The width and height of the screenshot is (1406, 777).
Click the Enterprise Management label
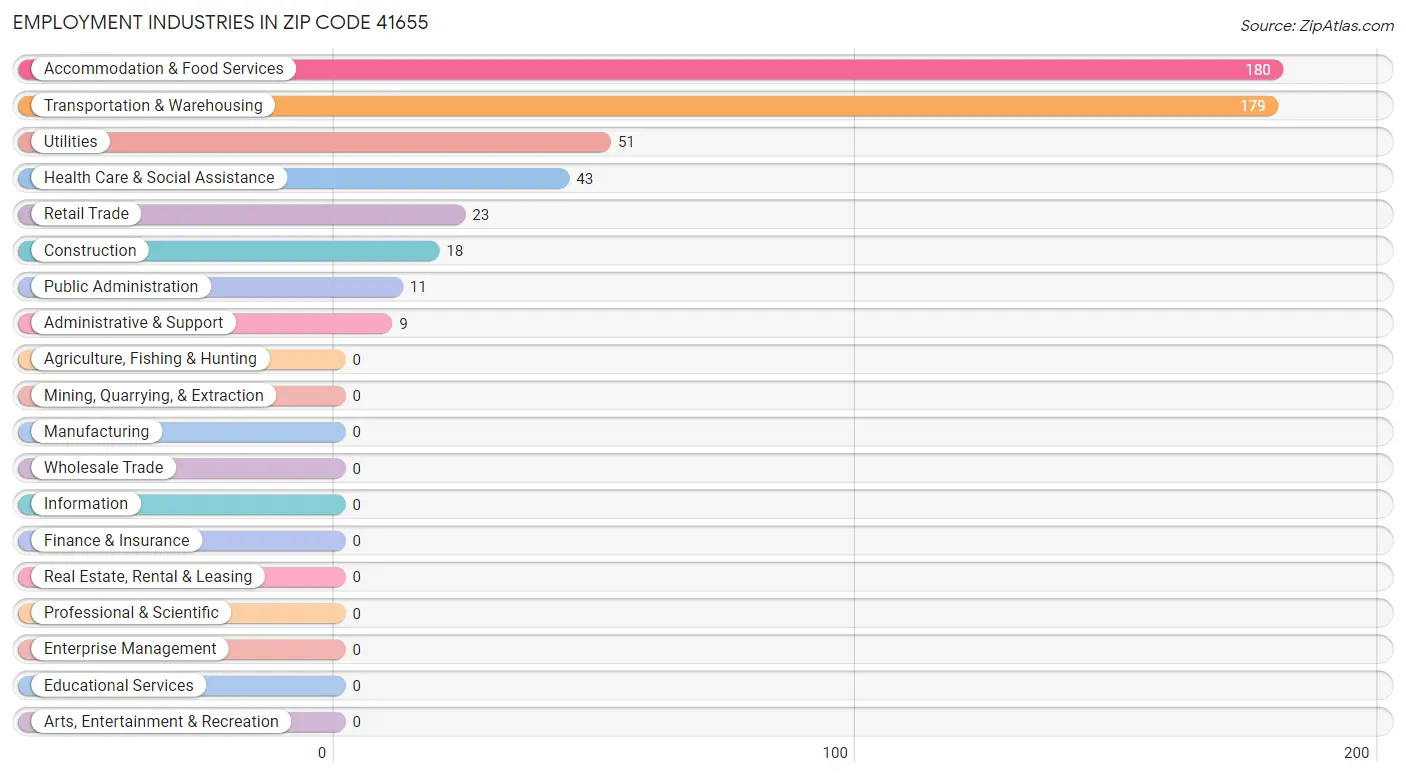[130, 648]
